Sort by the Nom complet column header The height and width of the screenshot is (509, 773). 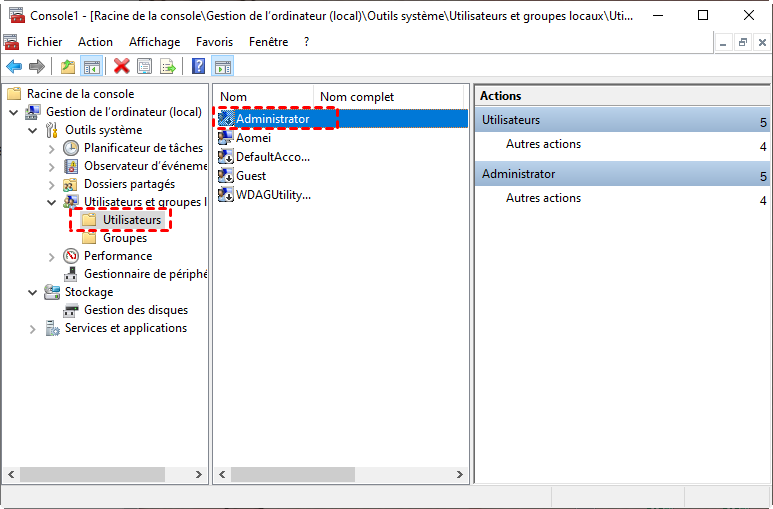[388, 97]
